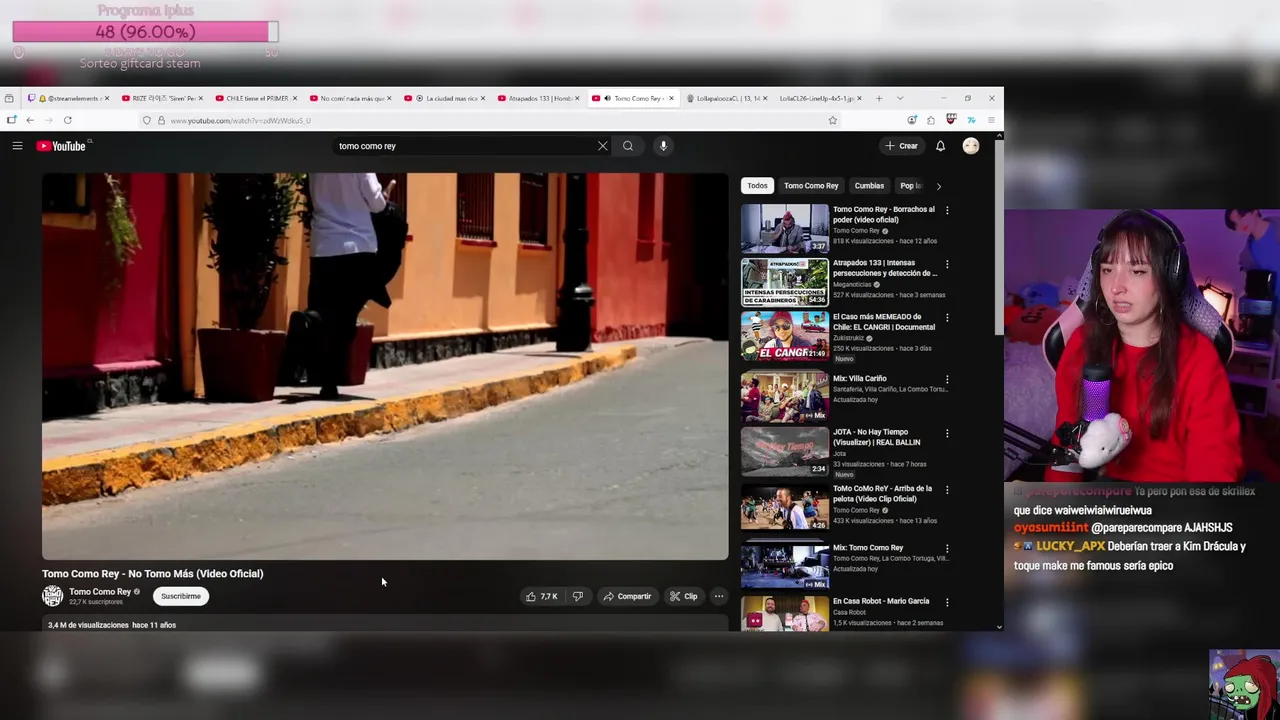Screen dimensions: 1280x720
Task: Open options for Borrachos al poder video
Action: [x=947, y=210]
